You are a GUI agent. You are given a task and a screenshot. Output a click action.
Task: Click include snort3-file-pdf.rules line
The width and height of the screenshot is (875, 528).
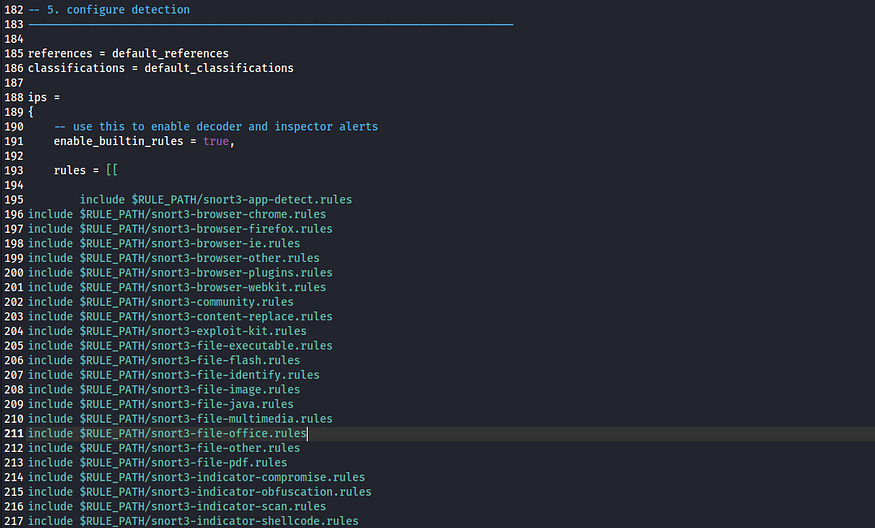[x=157, y=463]
